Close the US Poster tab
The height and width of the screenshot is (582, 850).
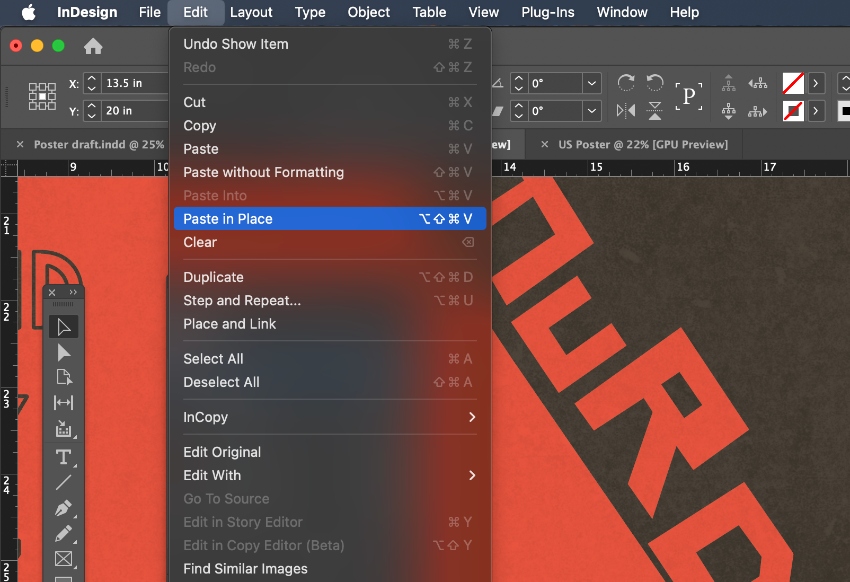pyautogui.click(x=545, y=144)
